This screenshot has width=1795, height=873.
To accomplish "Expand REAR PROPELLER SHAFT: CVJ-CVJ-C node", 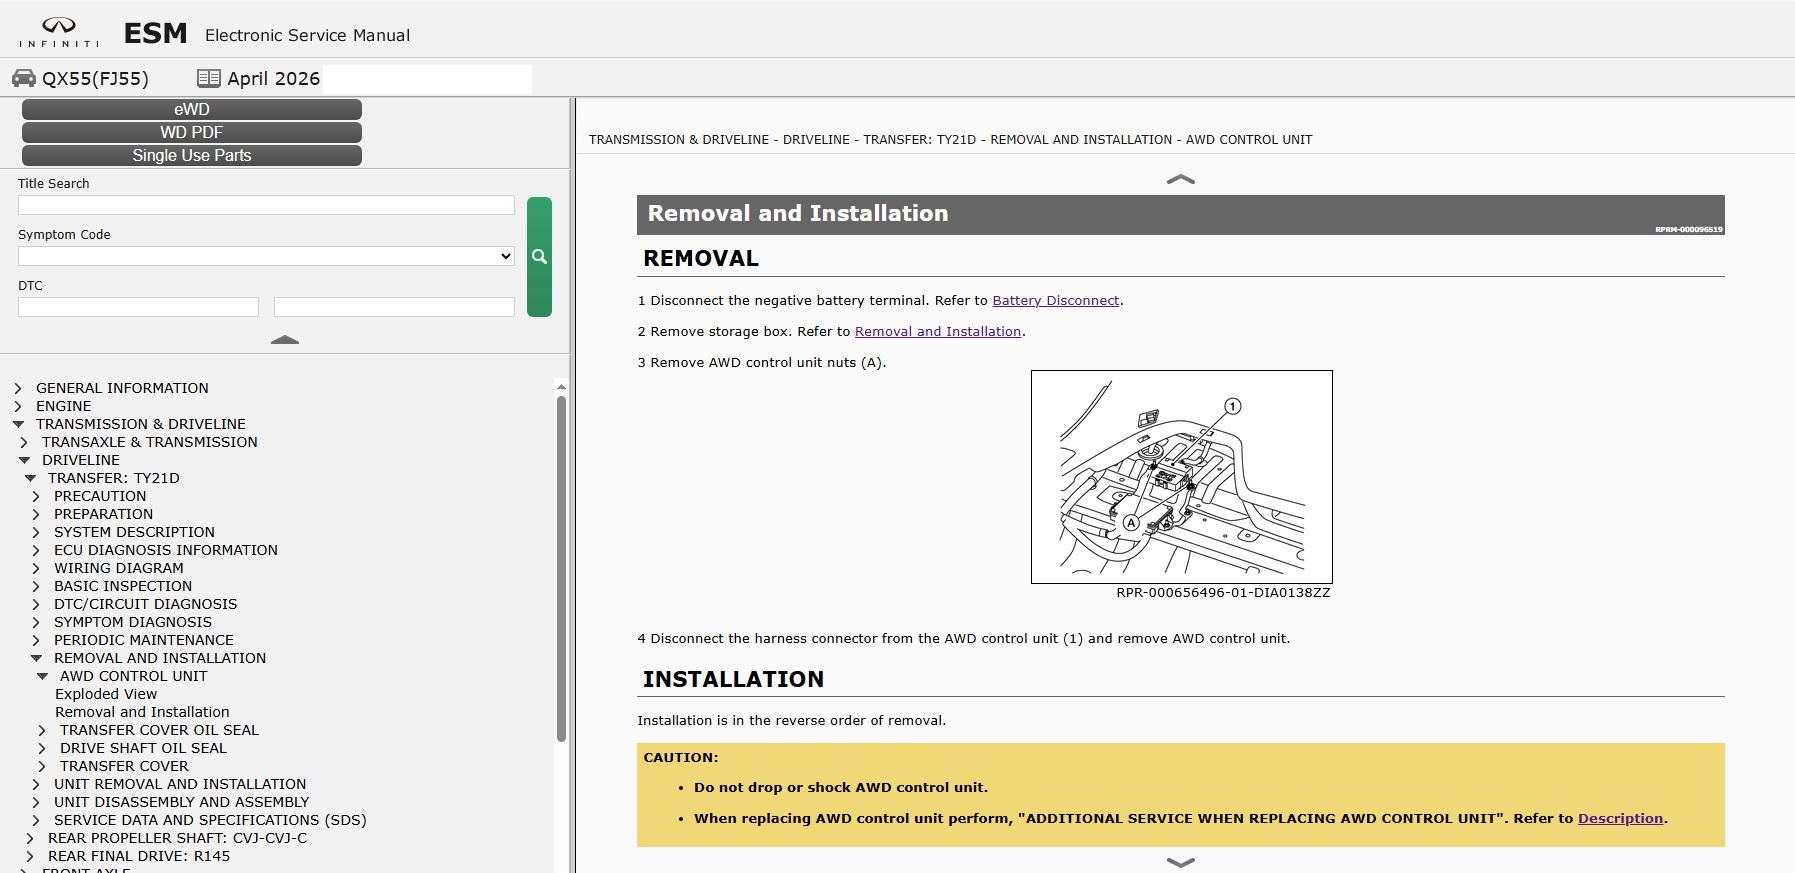I will point(30,838).
